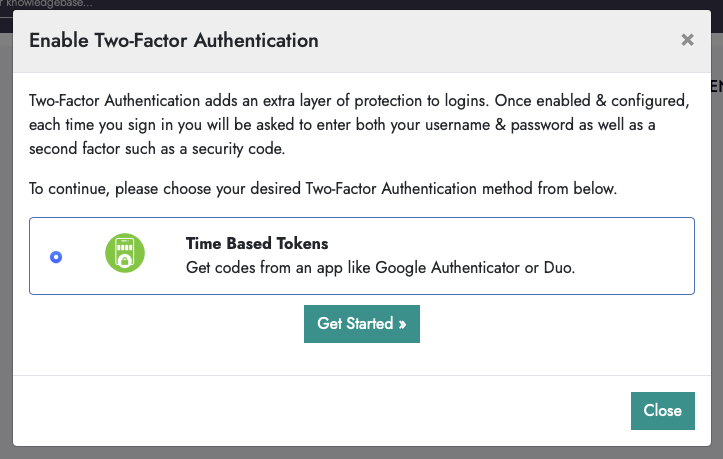The image size is (723, 459).
Task: Click blank body space right of Get Started
Action: click(560, 324)
